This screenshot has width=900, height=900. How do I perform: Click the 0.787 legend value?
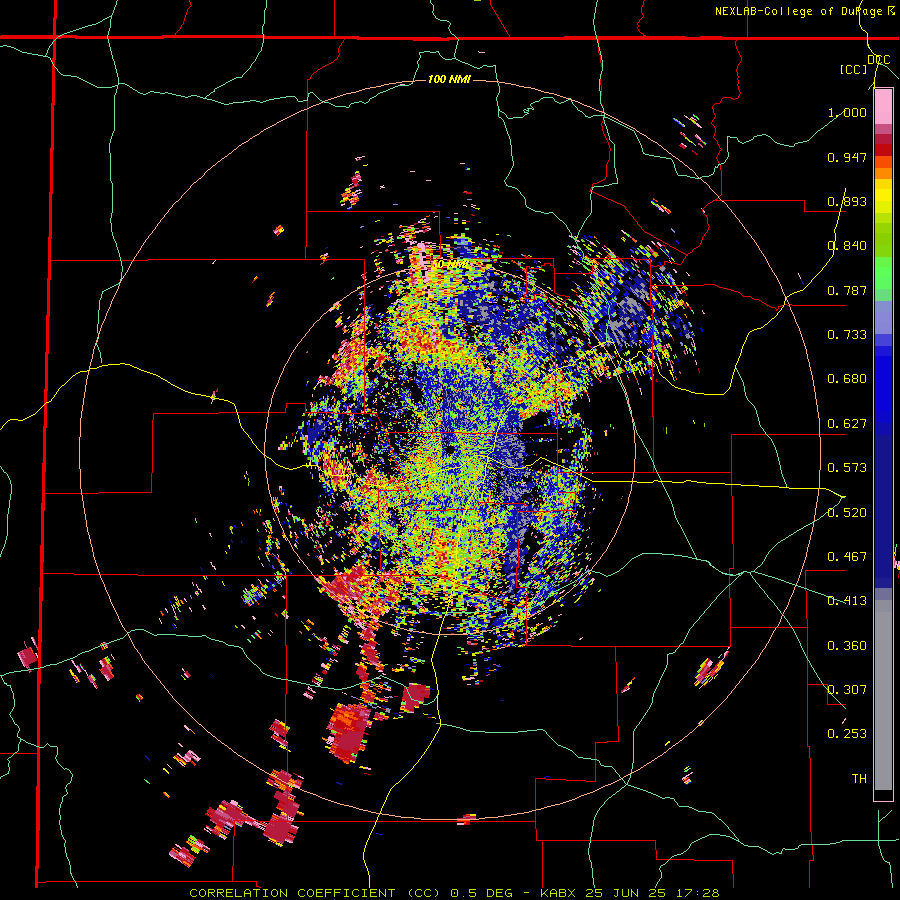tap(847, 290)
